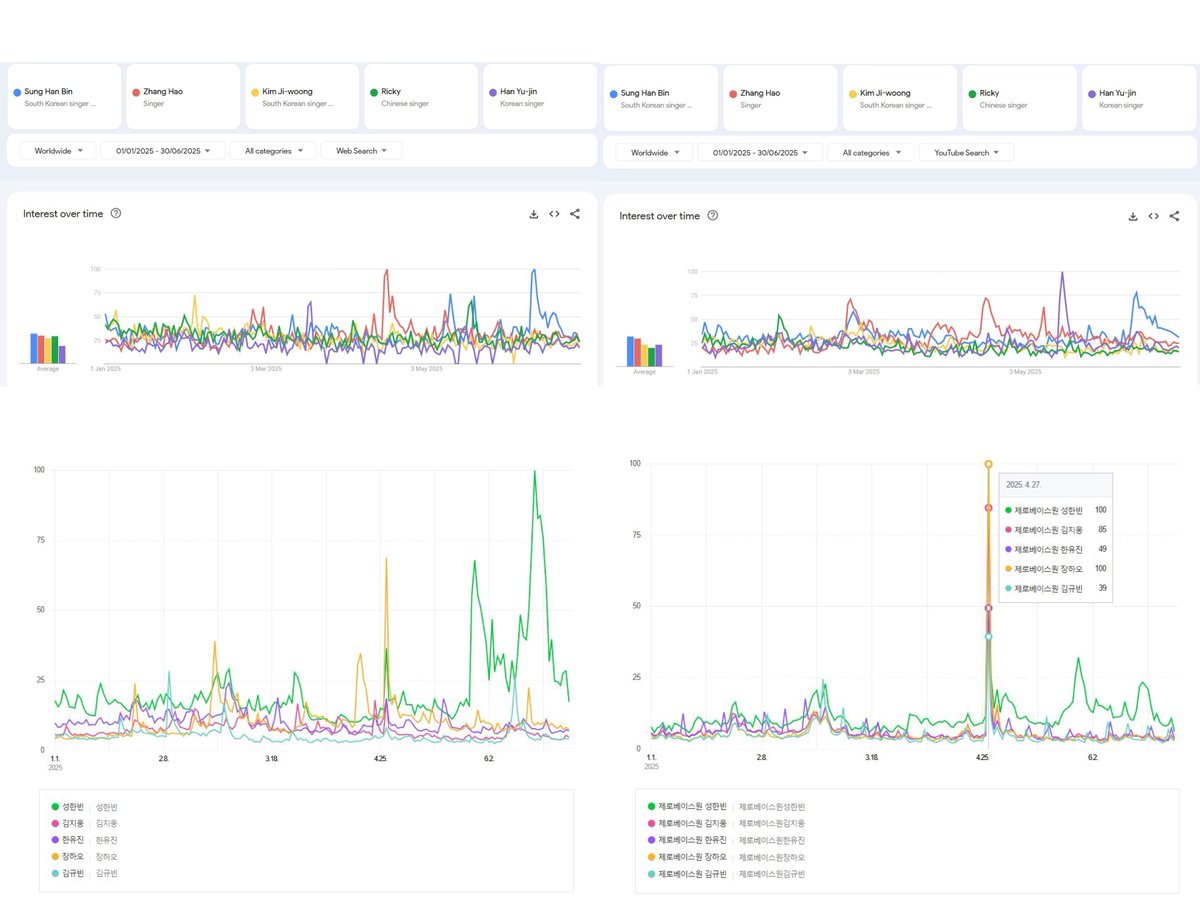
Task: Click Interest over time heading in YouTube Search panel
Action: click(x=660, y=216)
